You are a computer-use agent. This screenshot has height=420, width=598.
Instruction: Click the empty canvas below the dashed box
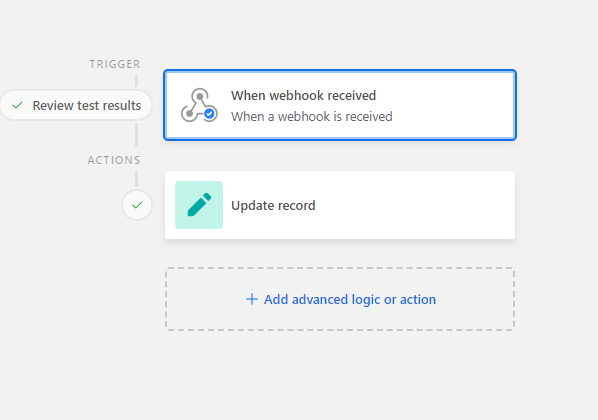[x=339, y=374]
